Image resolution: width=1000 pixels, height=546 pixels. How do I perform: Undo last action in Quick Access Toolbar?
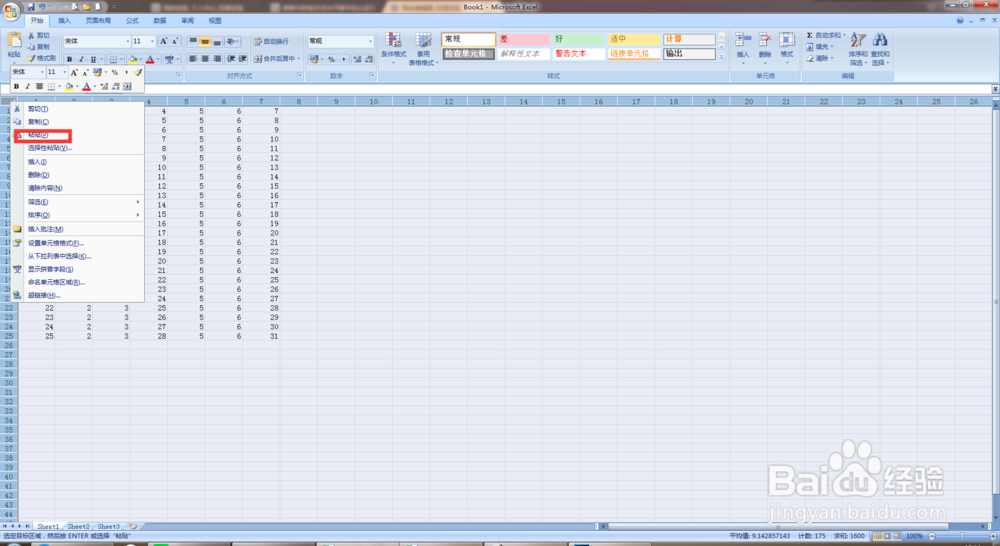tap(42, 6)
